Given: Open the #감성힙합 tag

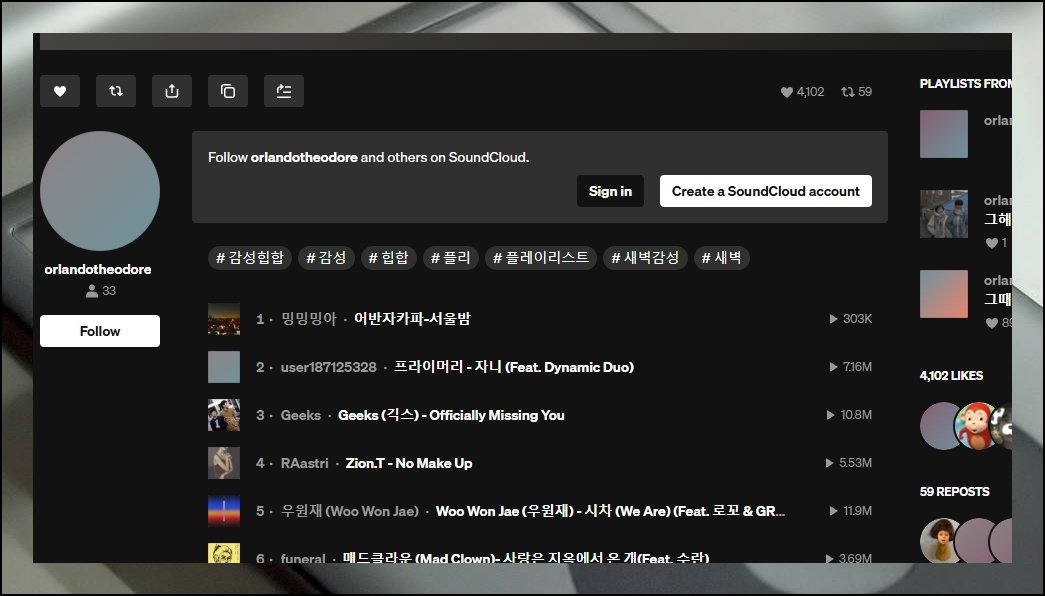Looking at the screenshot, I should coord(250,258).
